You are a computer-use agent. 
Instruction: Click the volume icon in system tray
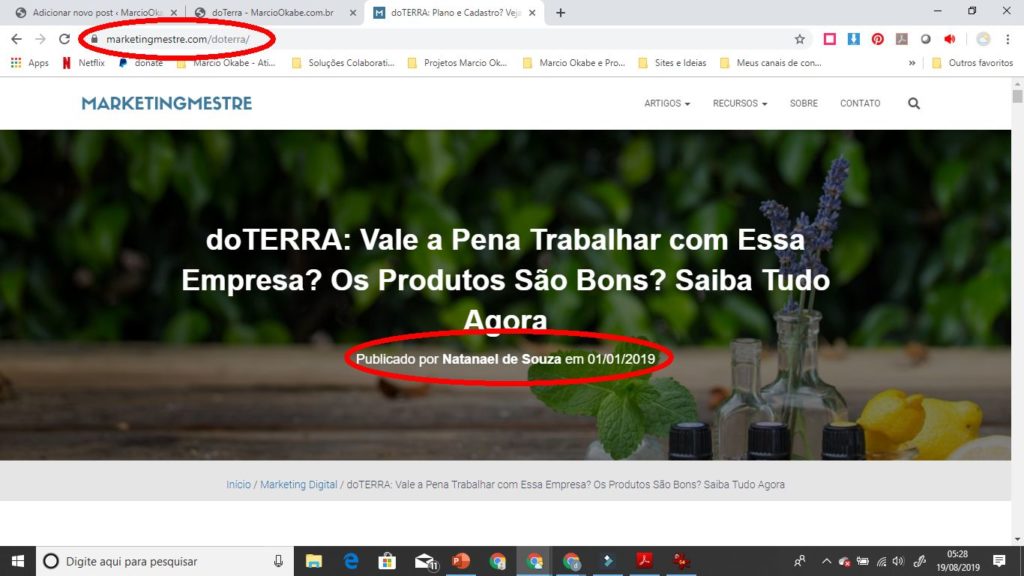coord(899,561)
